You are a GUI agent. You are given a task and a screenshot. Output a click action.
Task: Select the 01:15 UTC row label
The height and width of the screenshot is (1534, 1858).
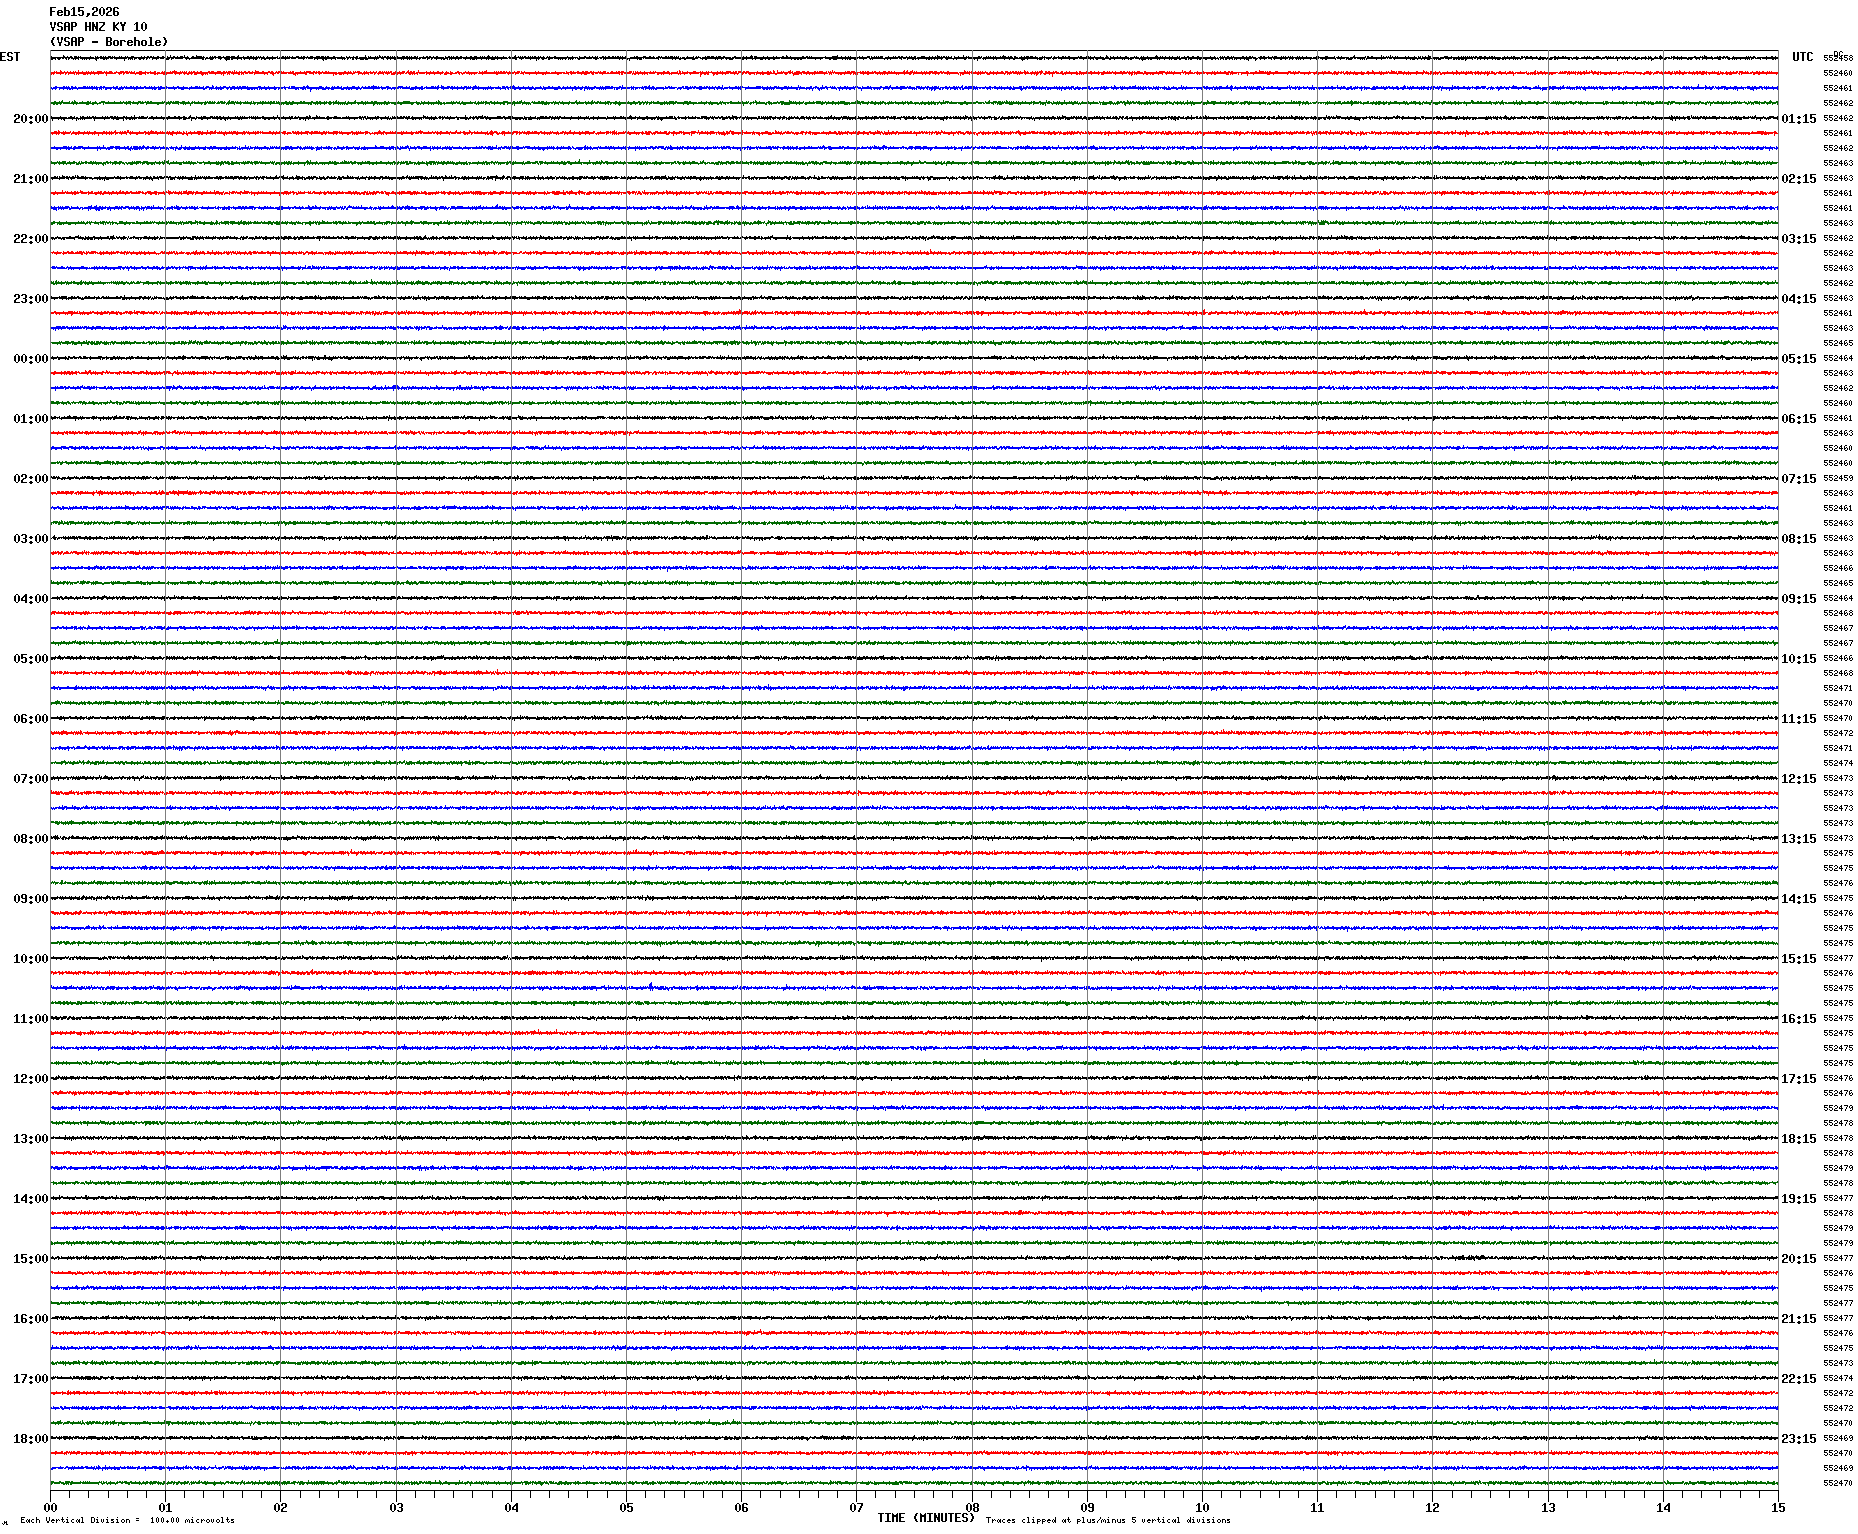click(x=1798, y=119)
